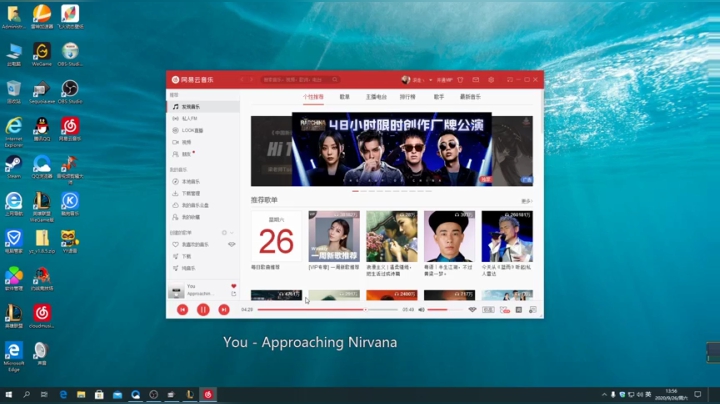The width and height of the screenshot is (720, 404).
Task: Open Download Manager (下载管理) in sidebar
Action: (x=203, y=193)
